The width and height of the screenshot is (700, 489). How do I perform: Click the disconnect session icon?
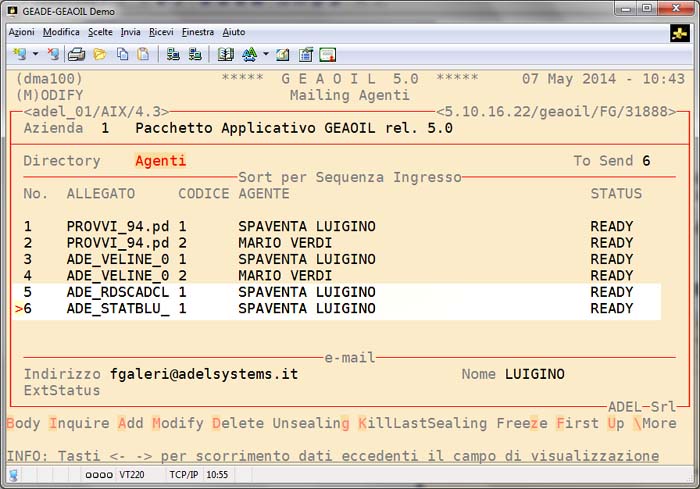tap(52, 54)
